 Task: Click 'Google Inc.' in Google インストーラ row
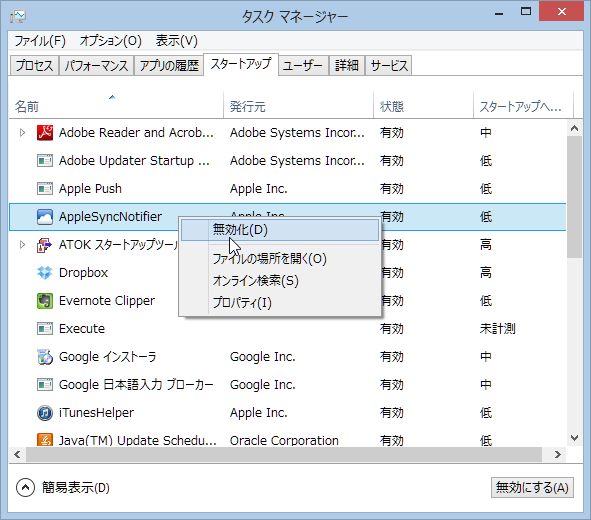pos(262,357)
